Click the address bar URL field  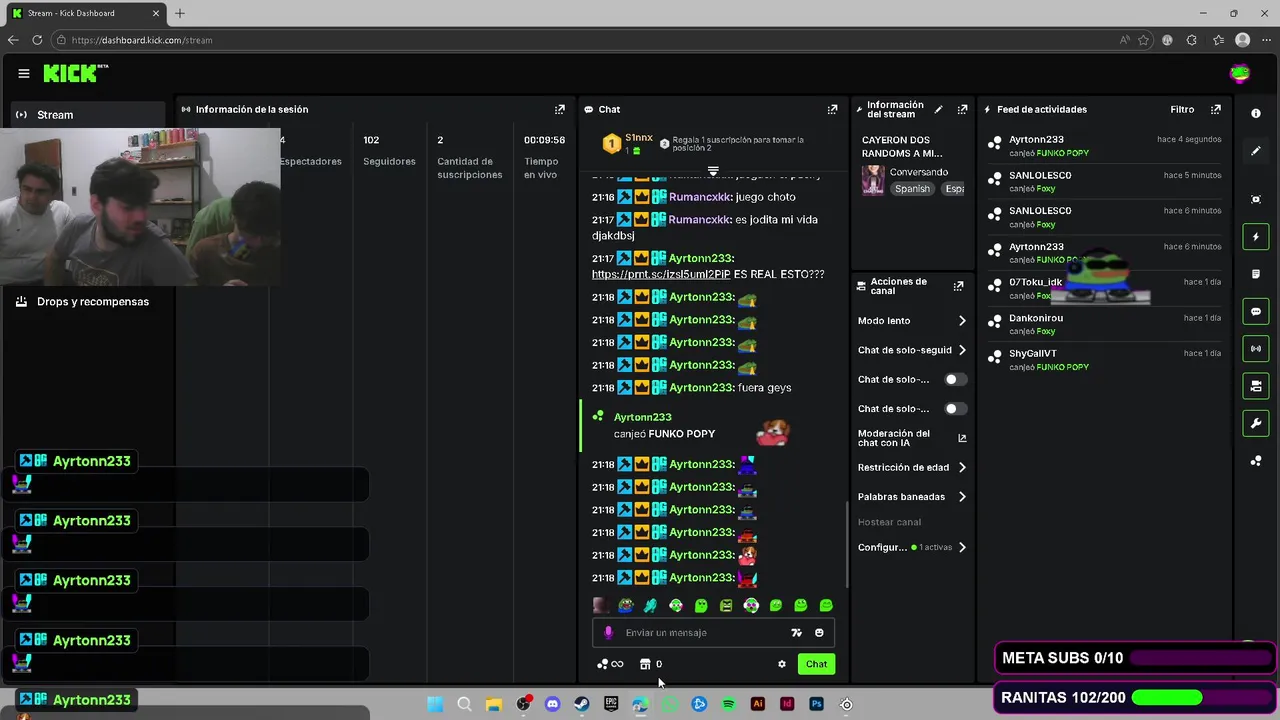[580, 40]
